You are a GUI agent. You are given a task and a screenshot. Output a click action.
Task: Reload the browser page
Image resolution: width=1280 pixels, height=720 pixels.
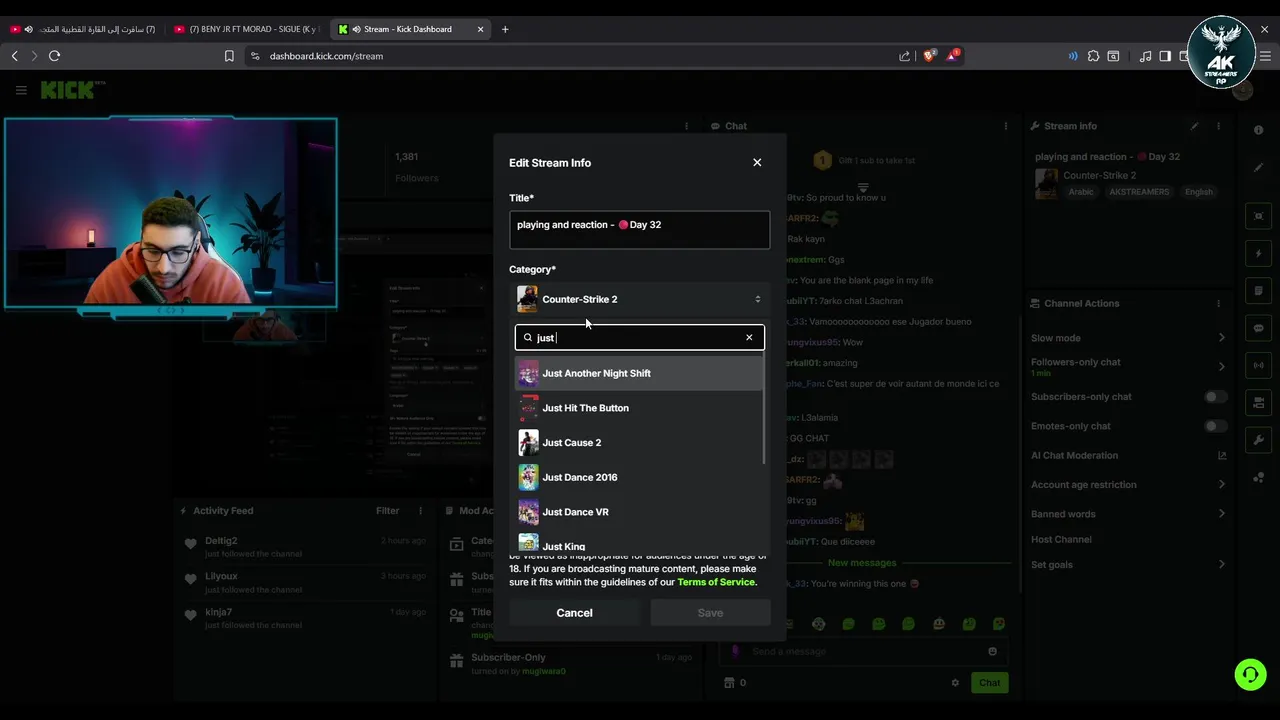tap(55, 56)
